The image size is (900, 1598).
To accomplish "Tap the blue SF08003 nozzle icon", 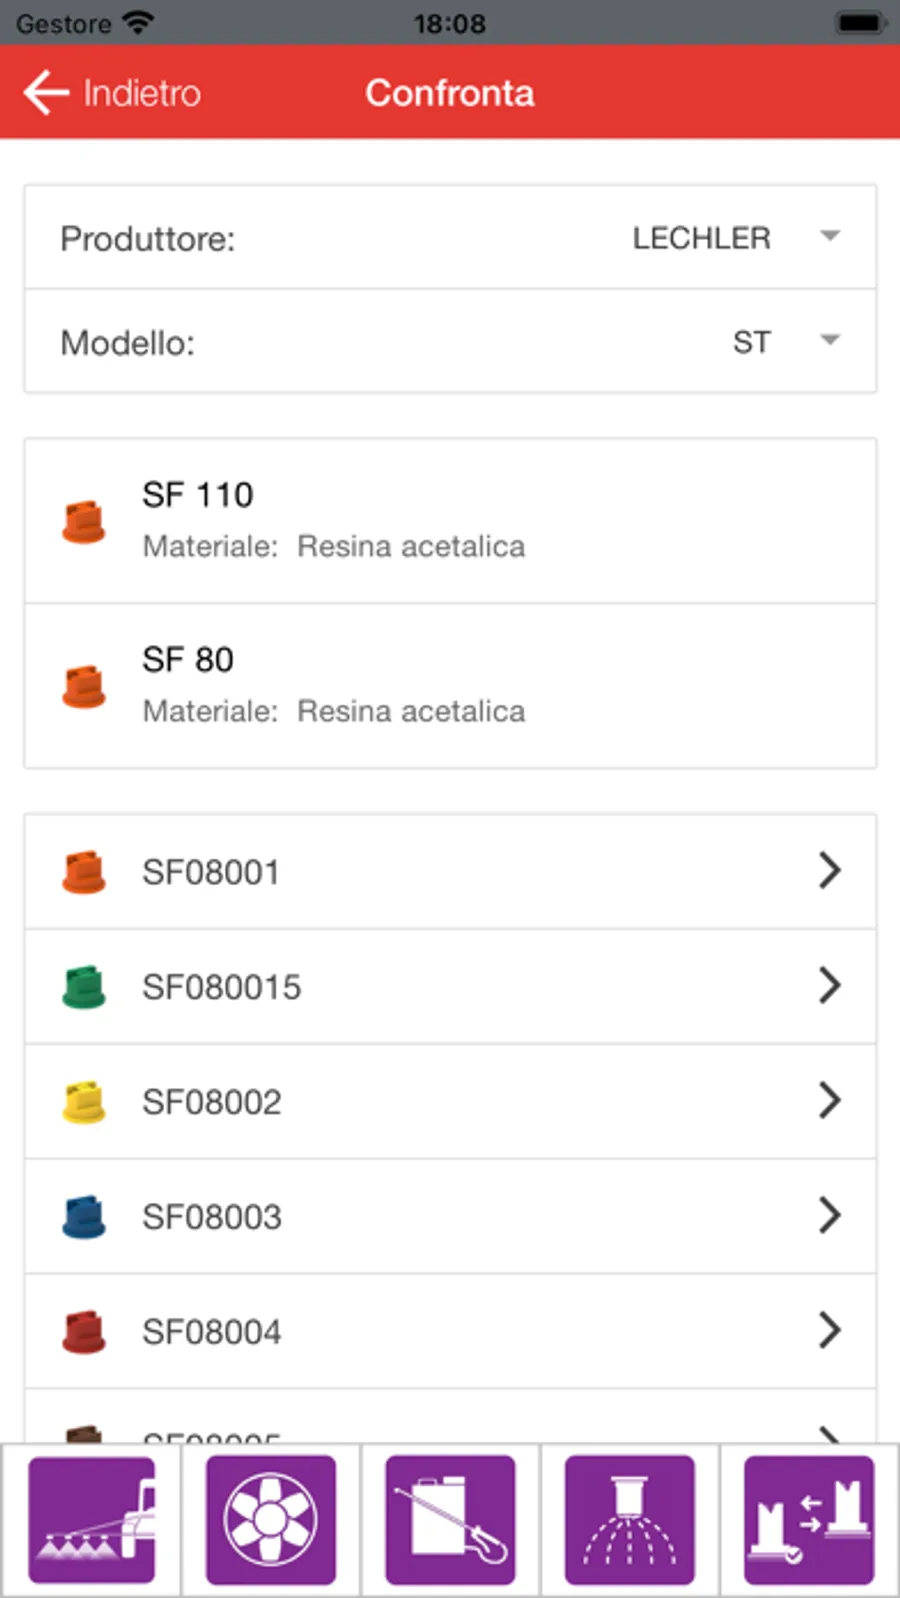I will pyautogui.click(x=84, y=1217).
